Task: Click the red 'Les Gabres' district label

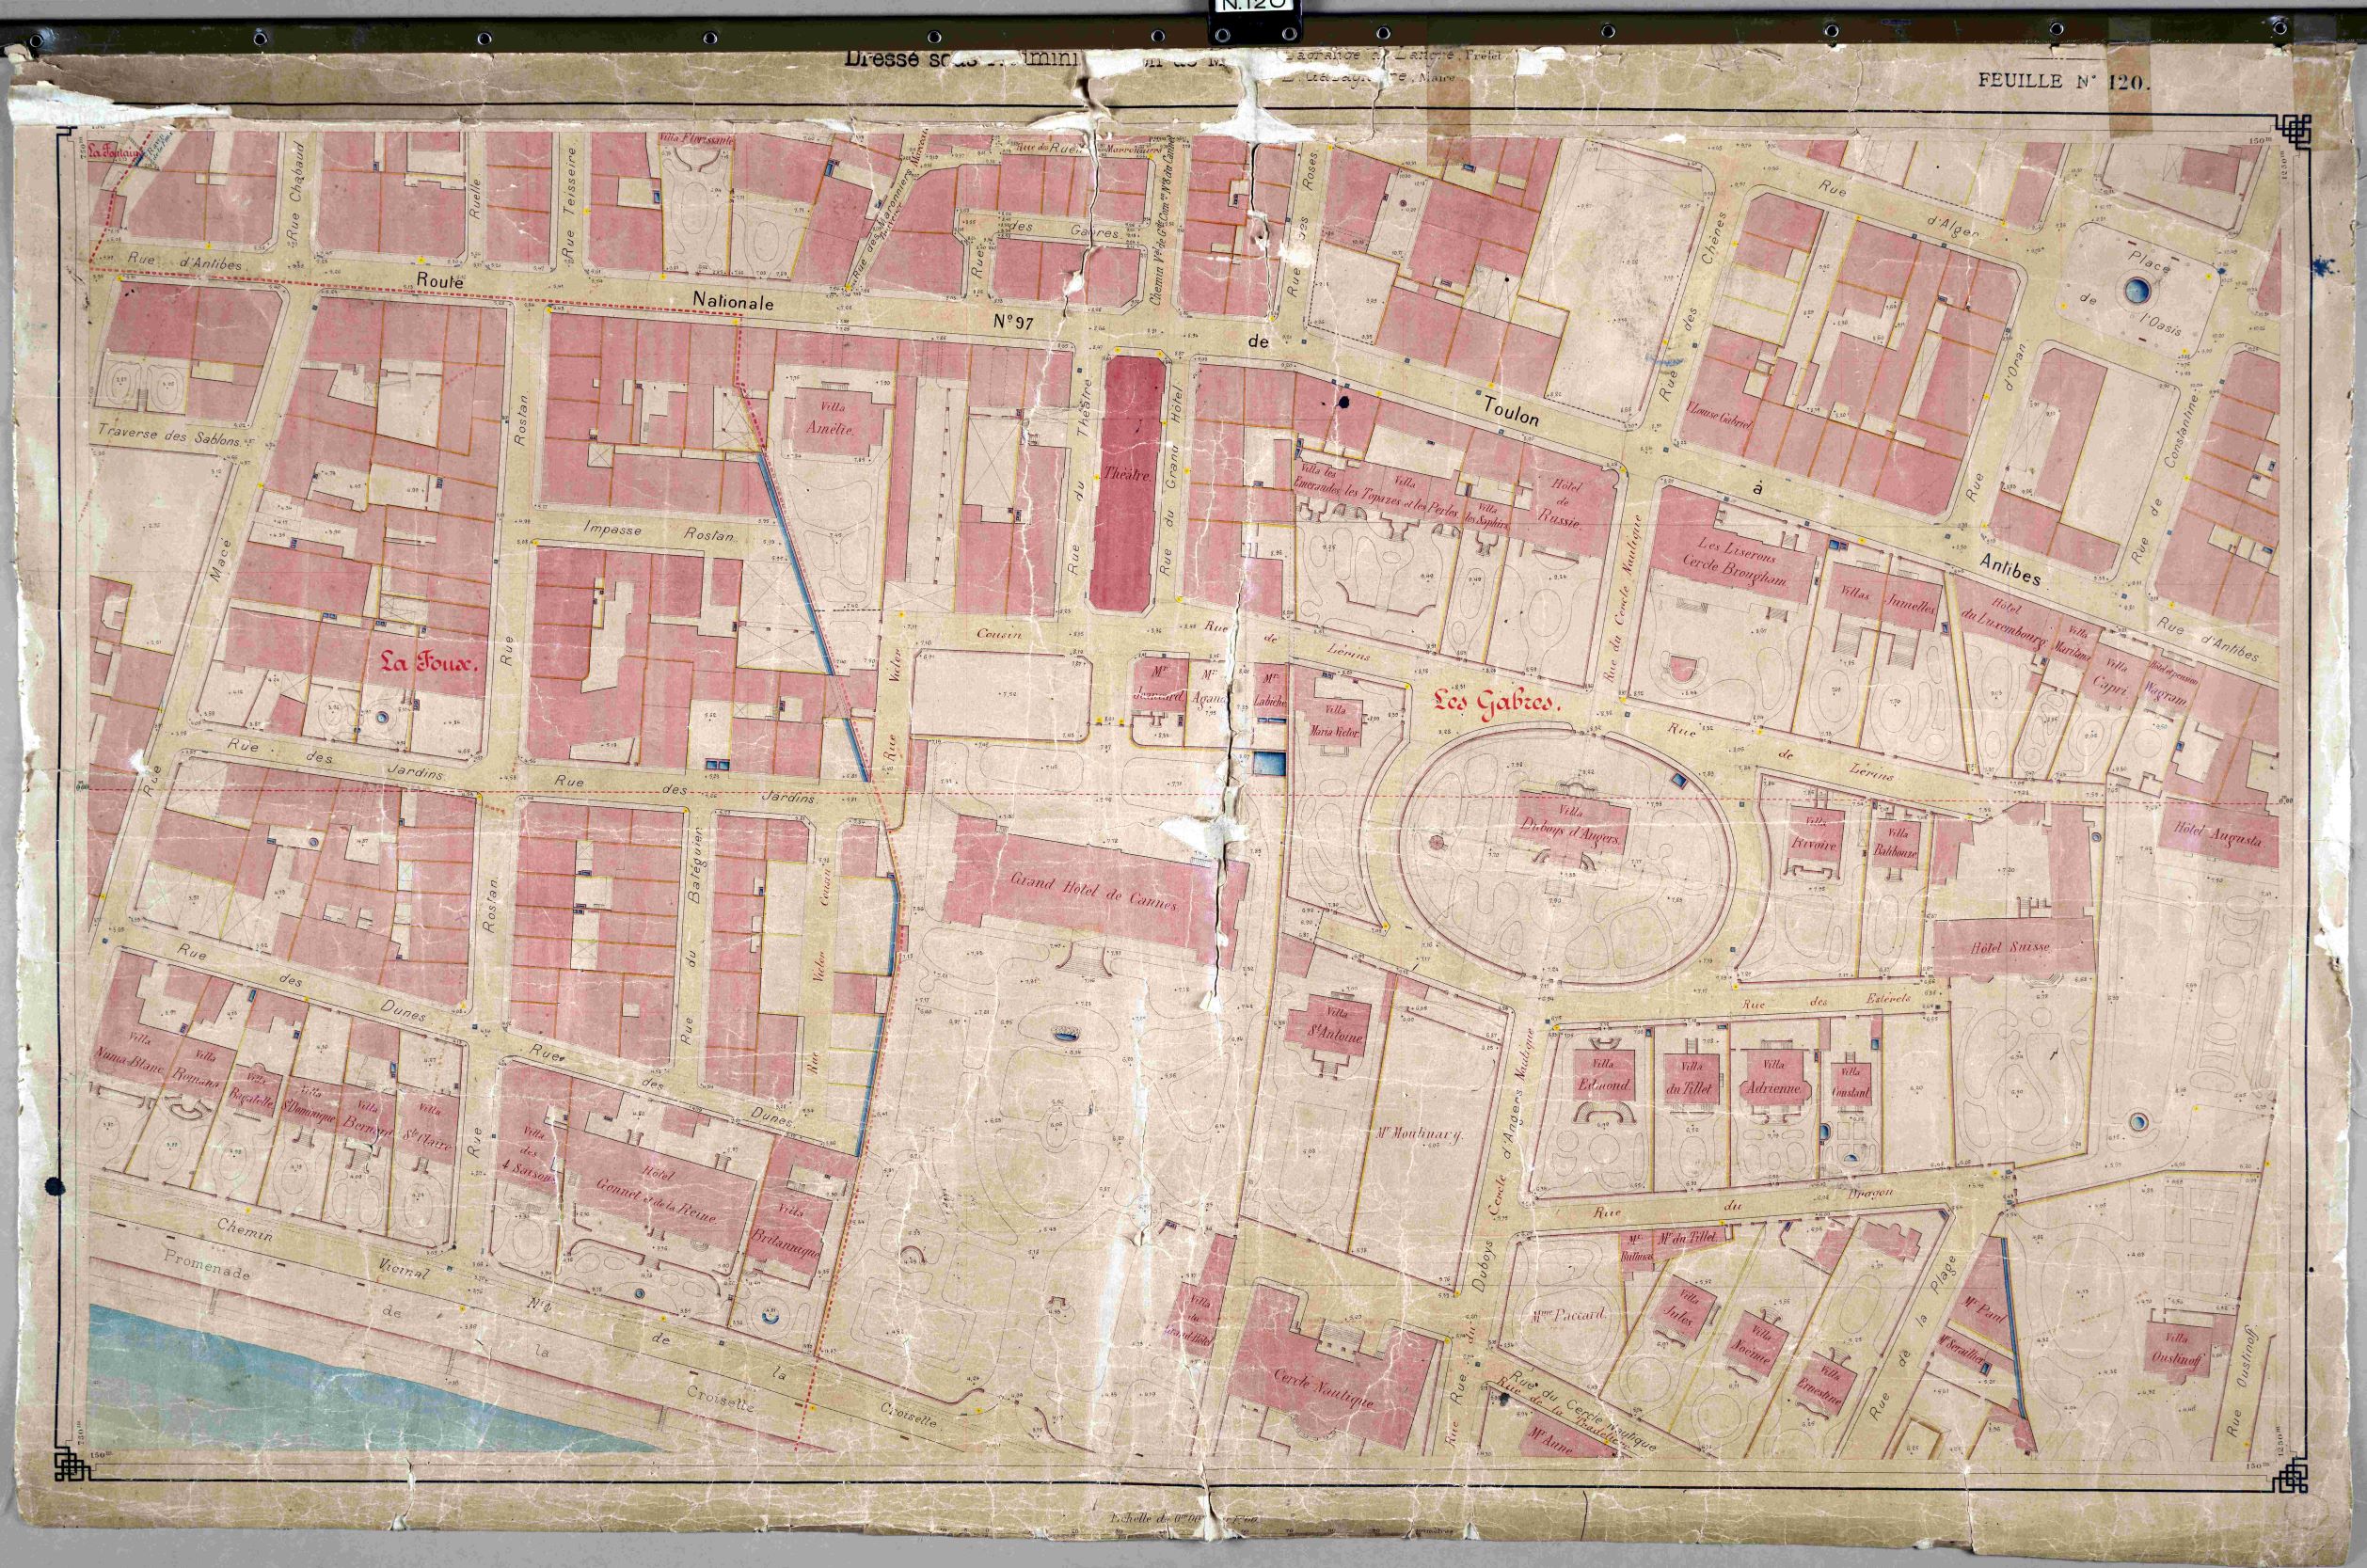Action: point(1497,704)
